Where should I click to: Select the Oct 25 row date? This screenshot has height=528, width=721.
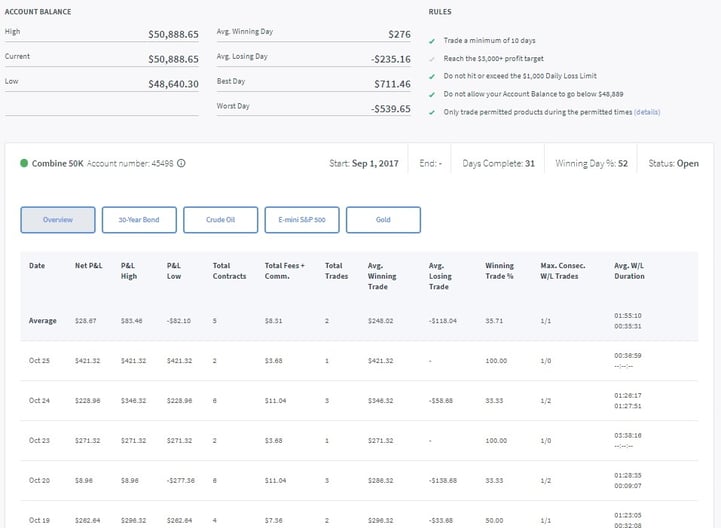click(38, 361)
